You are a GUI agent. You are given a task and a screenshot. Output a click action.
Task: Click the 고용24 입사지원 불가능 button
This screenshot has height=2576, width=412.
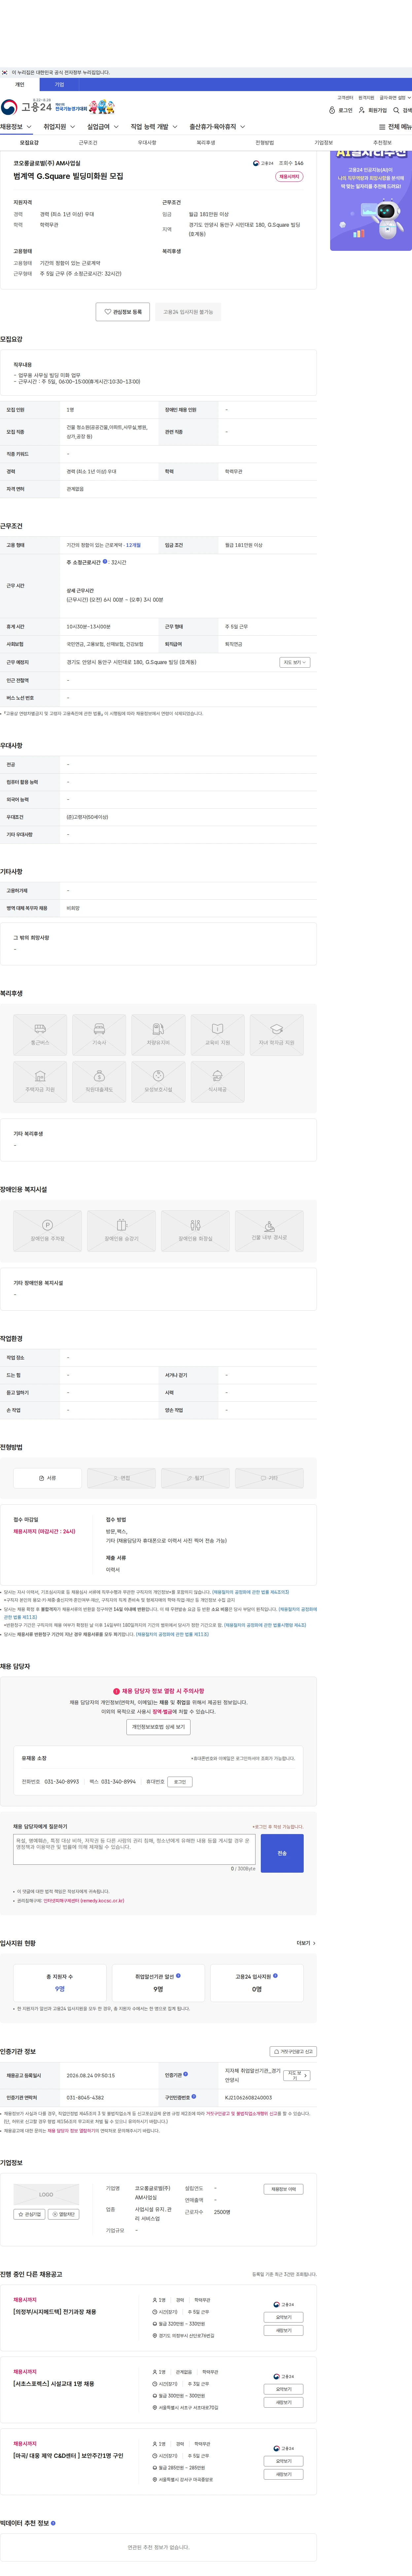[x=188, y=312]
